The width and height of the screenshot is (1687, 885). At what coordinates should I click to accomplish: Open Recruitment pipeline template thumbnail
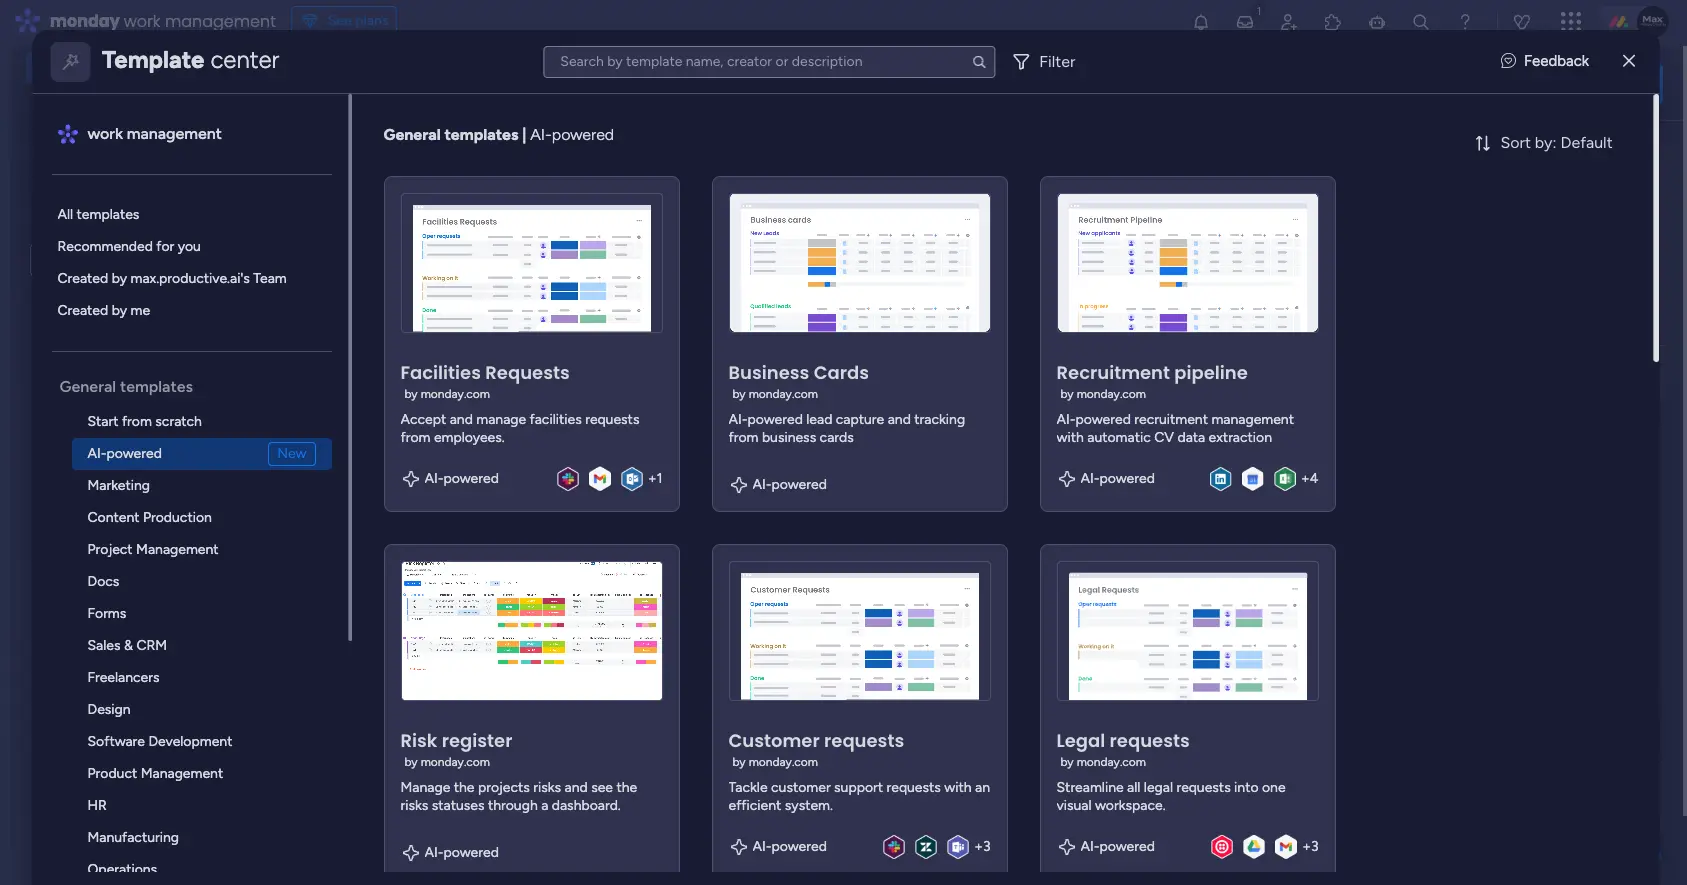click(x=1188, y=263)
